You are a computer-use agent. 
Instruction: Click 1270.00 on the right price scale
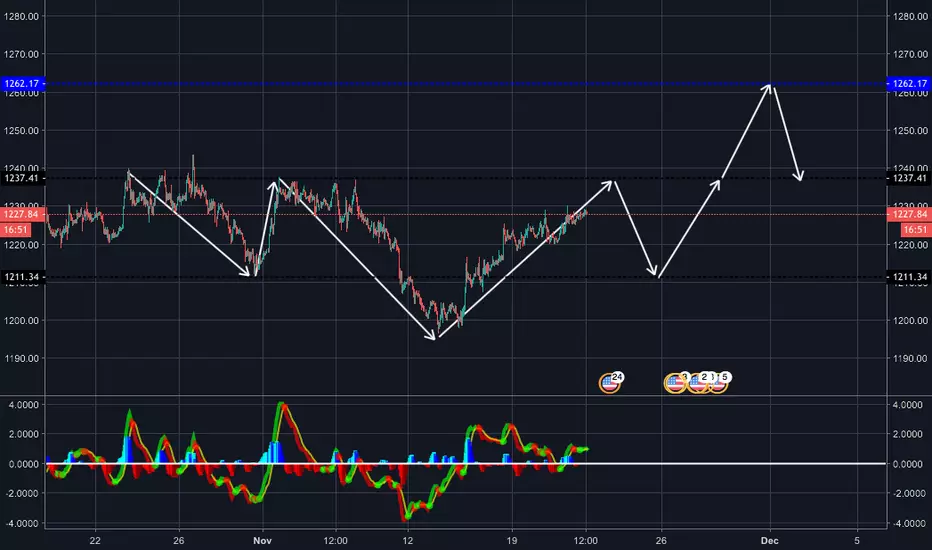click(x=910, y=54)
